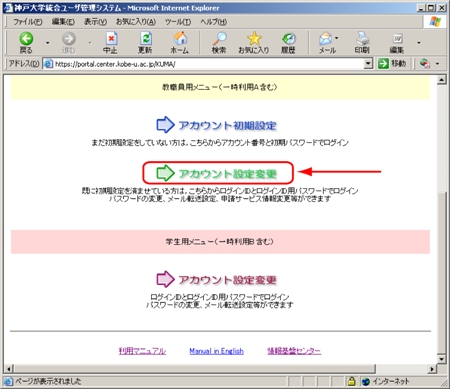Click the 教職員用メニュー header text
The width and height of the screenshot is (450, 389).
click(220, 87)
